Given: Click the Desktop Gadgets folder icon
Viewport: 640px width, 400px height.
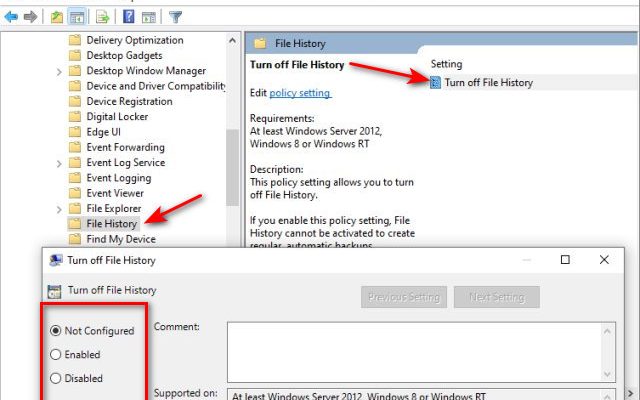Looking at the screenshot, I should [x=75, y=55].
